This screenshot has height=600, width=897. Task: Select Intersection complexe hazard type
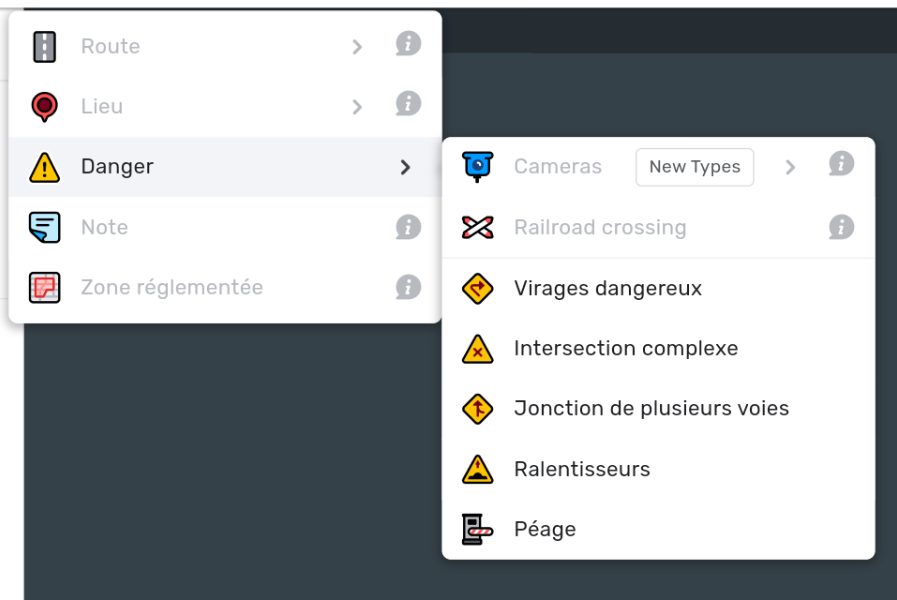(x=658, y=348)
